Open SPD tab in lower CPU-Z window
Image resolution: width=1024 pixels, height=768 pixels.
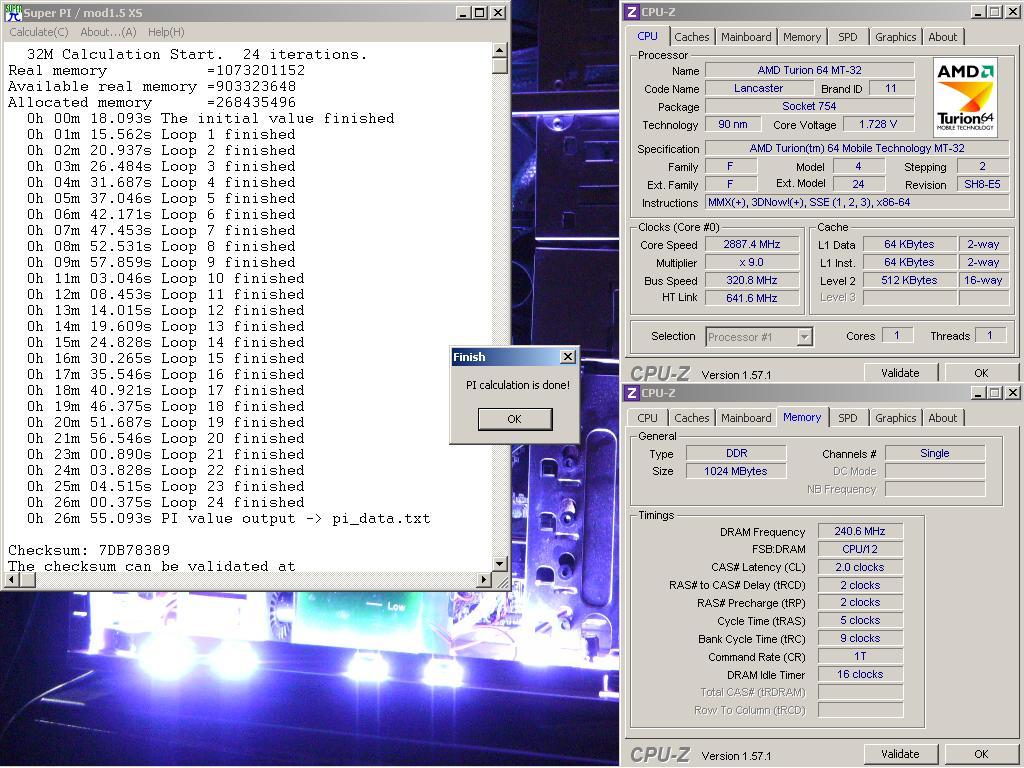click(847, 418)
